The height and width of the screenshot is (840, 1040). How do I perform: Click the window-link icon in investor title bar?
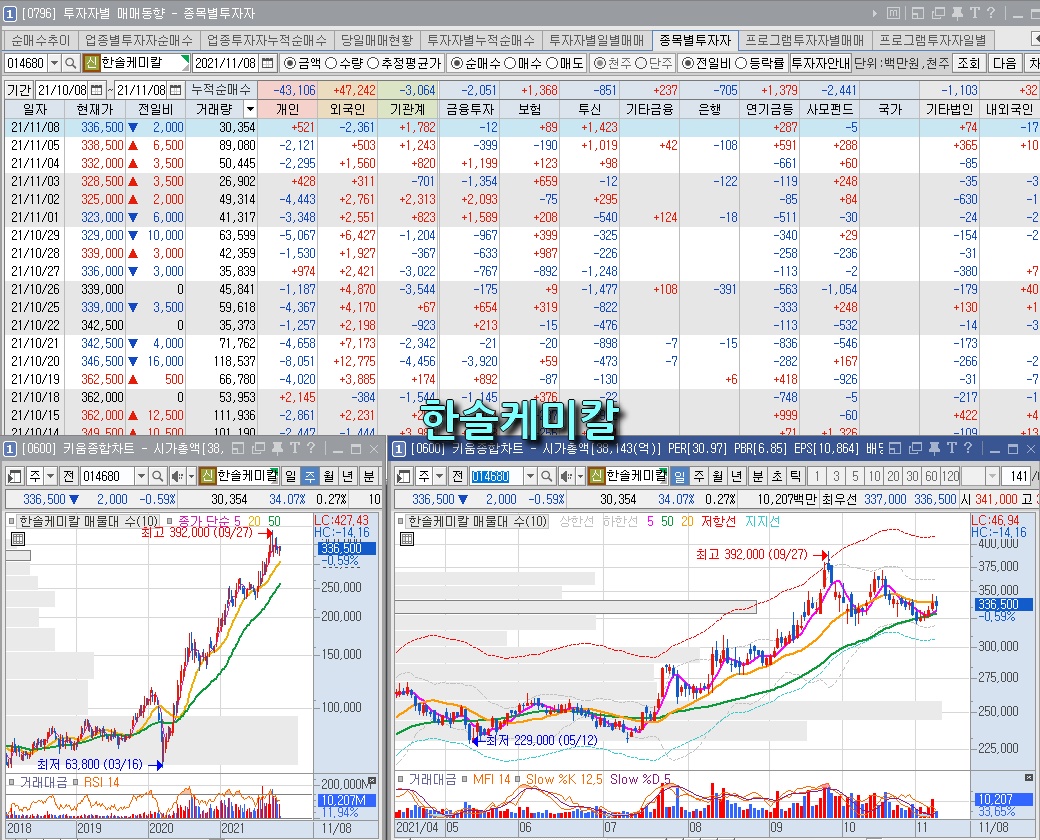pos(939,13)
